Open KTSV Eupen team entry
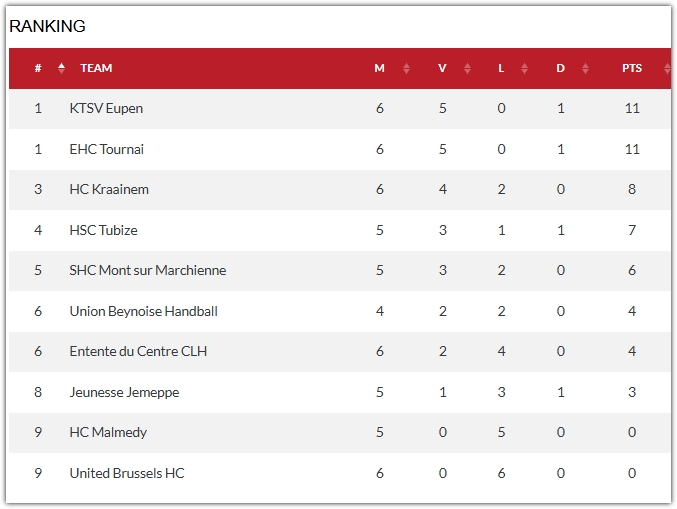 click(106, 108)
